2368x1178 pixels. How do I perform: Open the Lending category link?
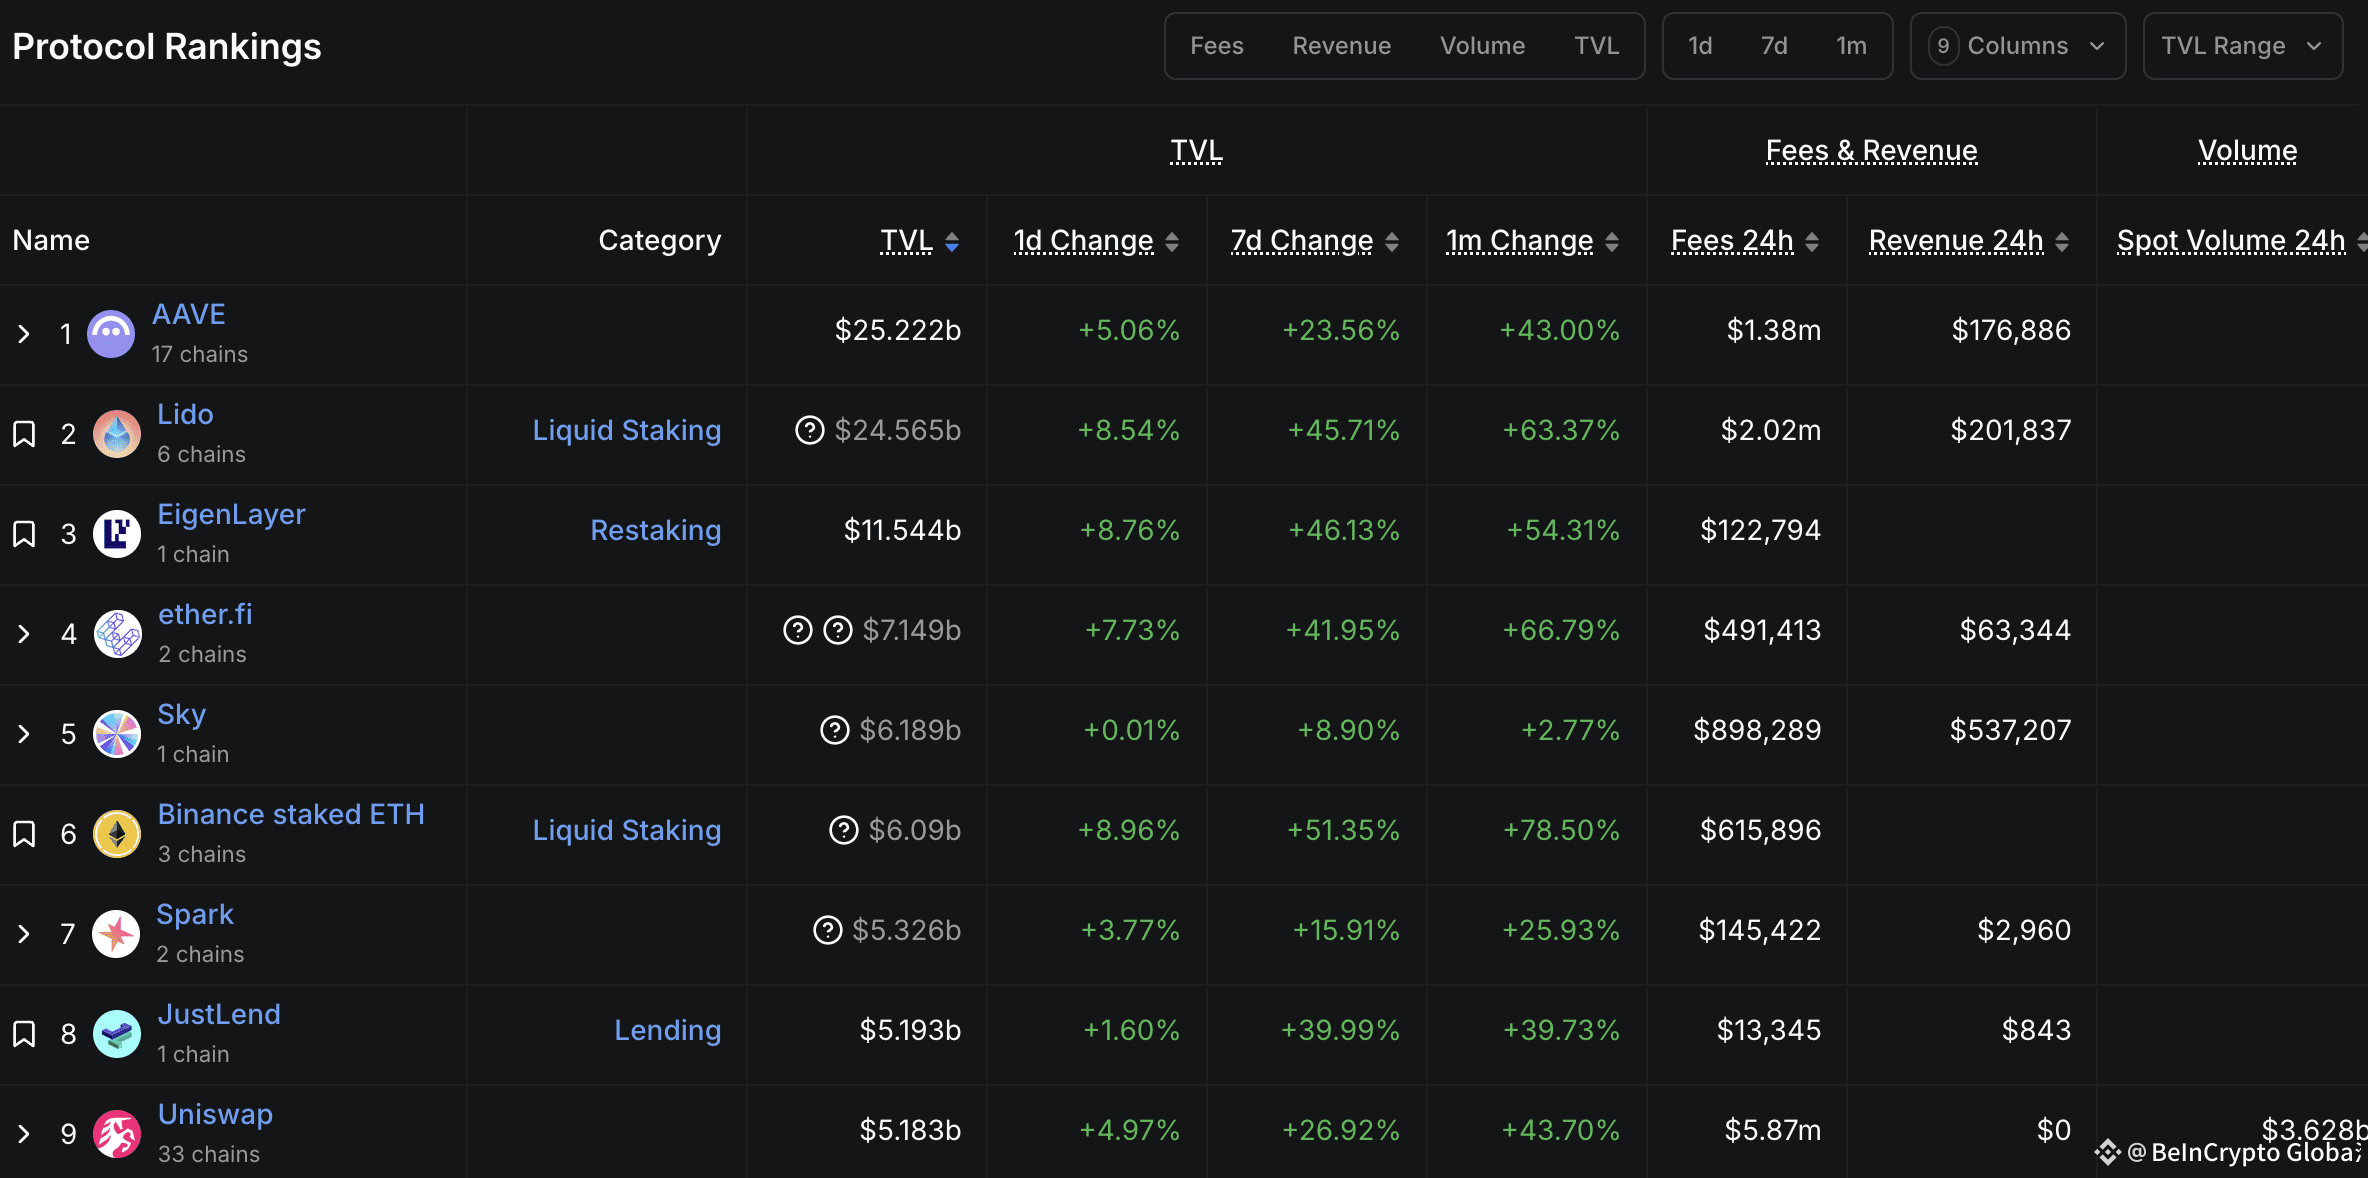pos(668,1031)
